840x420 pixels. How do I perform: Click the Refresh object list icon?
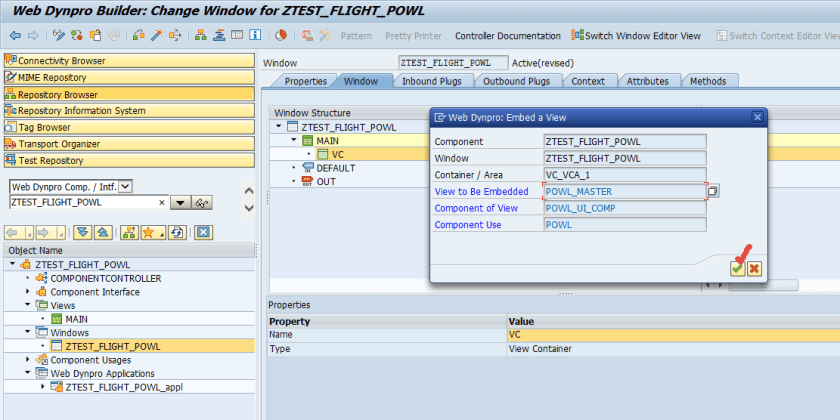coord(177,232)
